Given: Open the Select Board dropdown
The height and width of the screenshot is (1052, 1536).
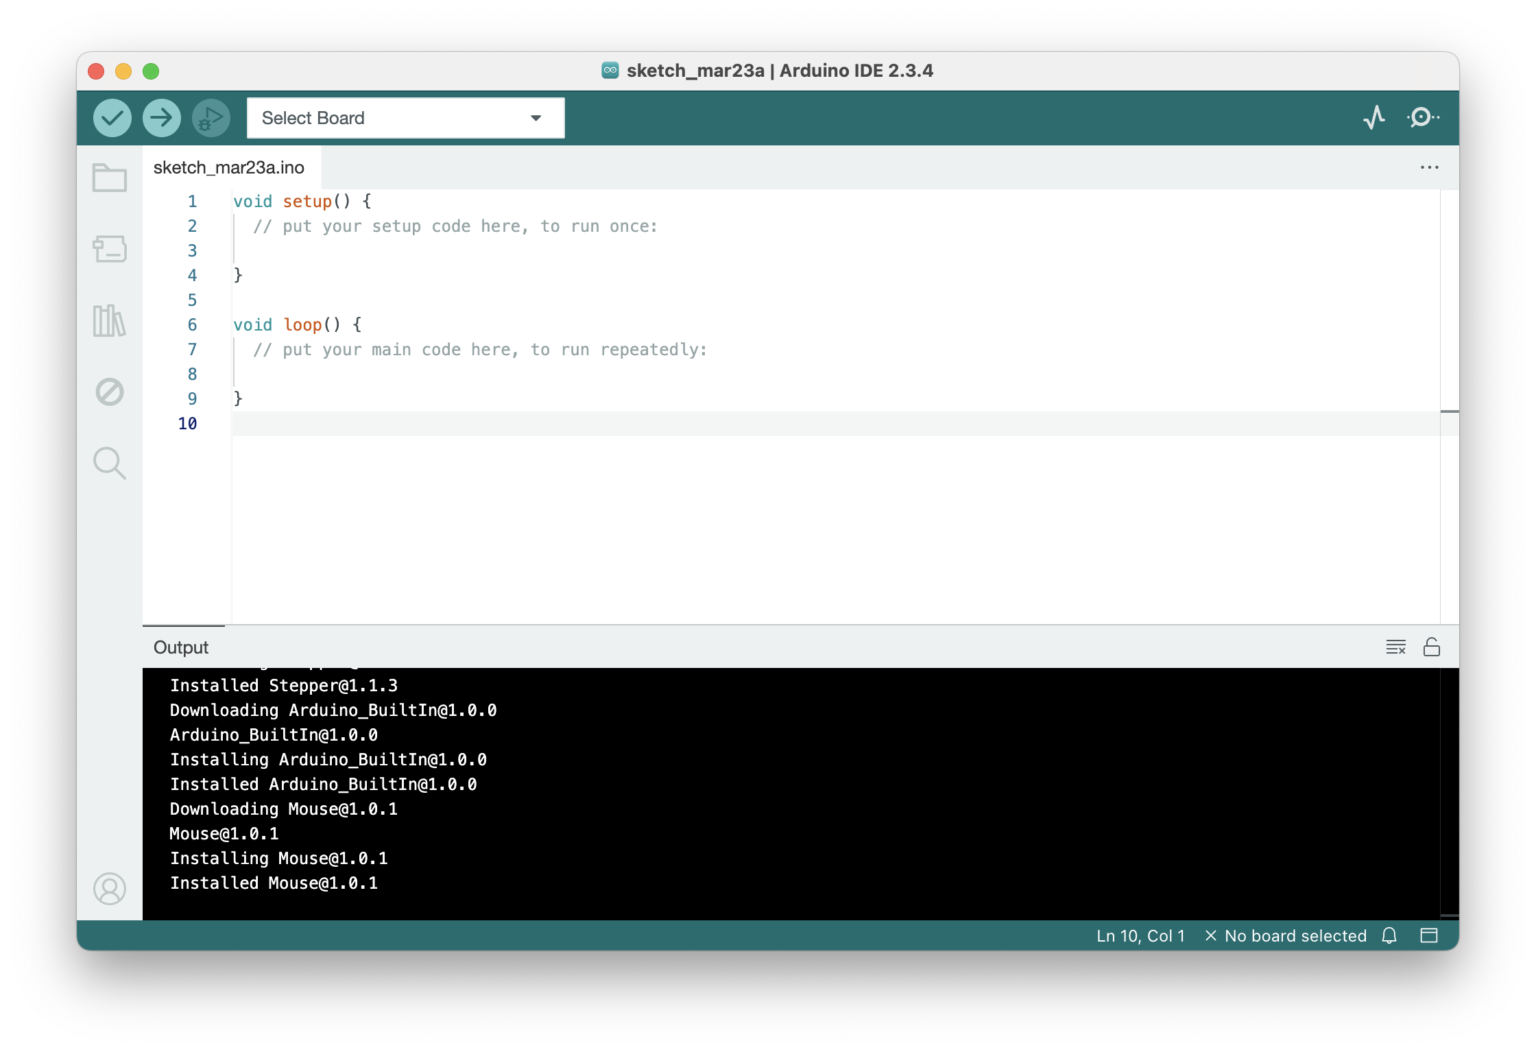Looking at the screenshot, I should [405, 117].
